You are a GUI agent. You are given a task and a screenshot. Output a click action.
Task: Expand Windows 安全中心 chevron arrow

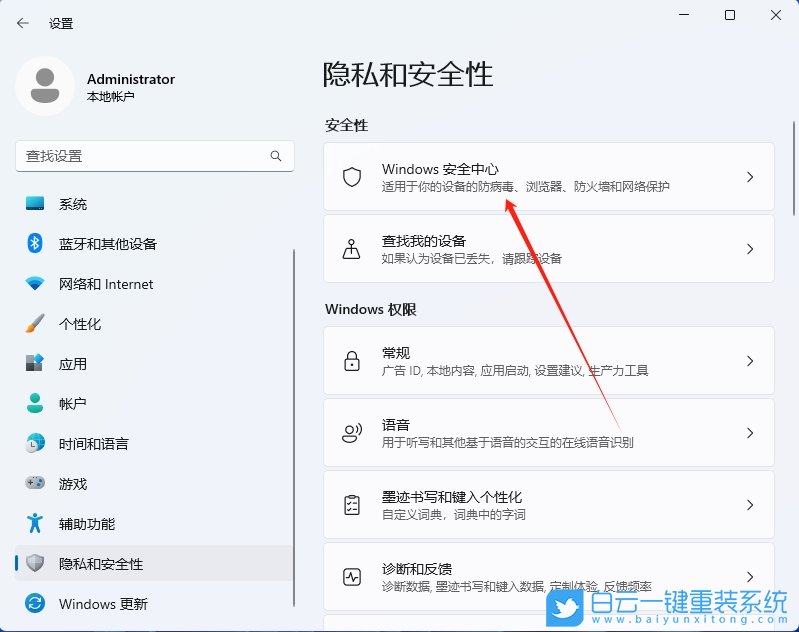(750, 177)
